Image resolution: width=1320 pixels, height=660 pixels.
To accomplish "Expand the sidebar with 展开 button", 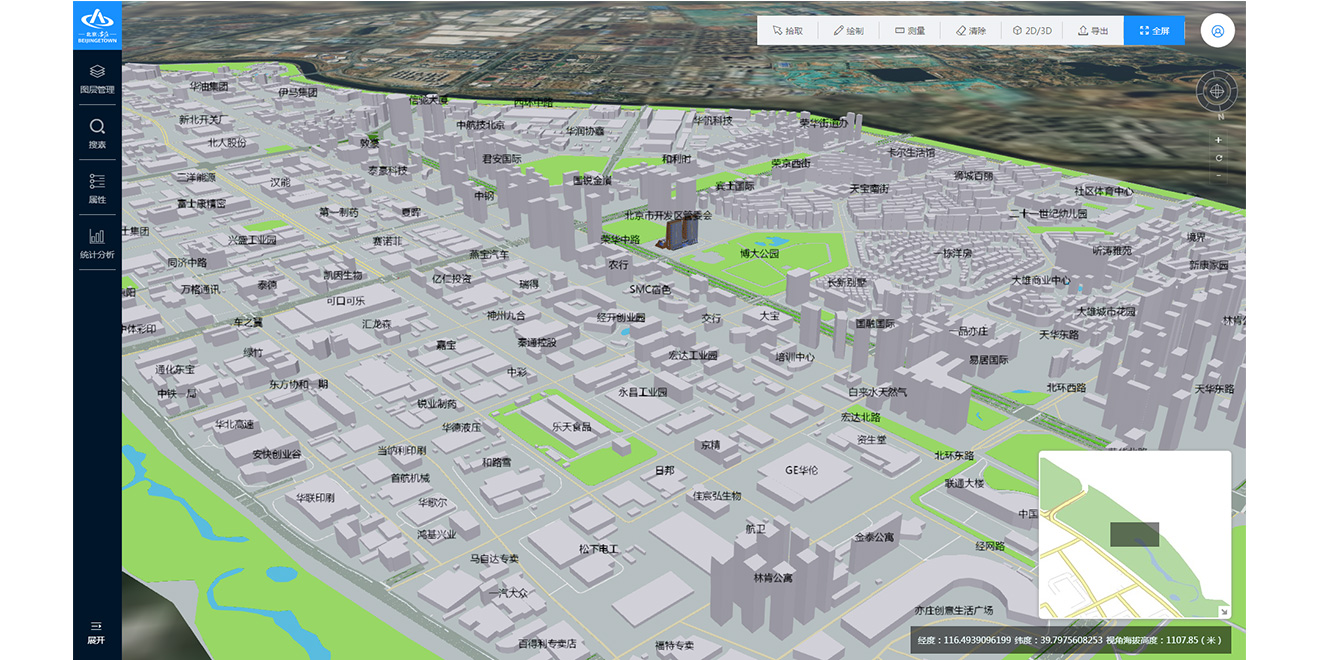I will coord(97,631).
